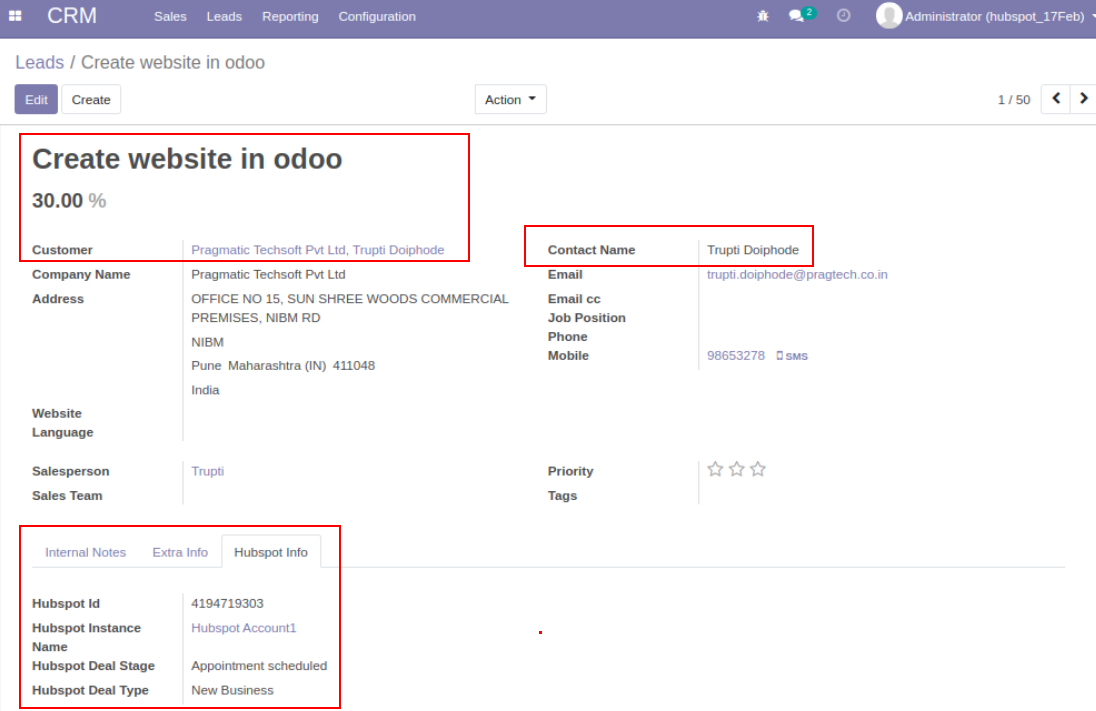The height and width of the screenshot is (711, 1096).
Task: Open the Action dropdown
Action: point(510,99)
